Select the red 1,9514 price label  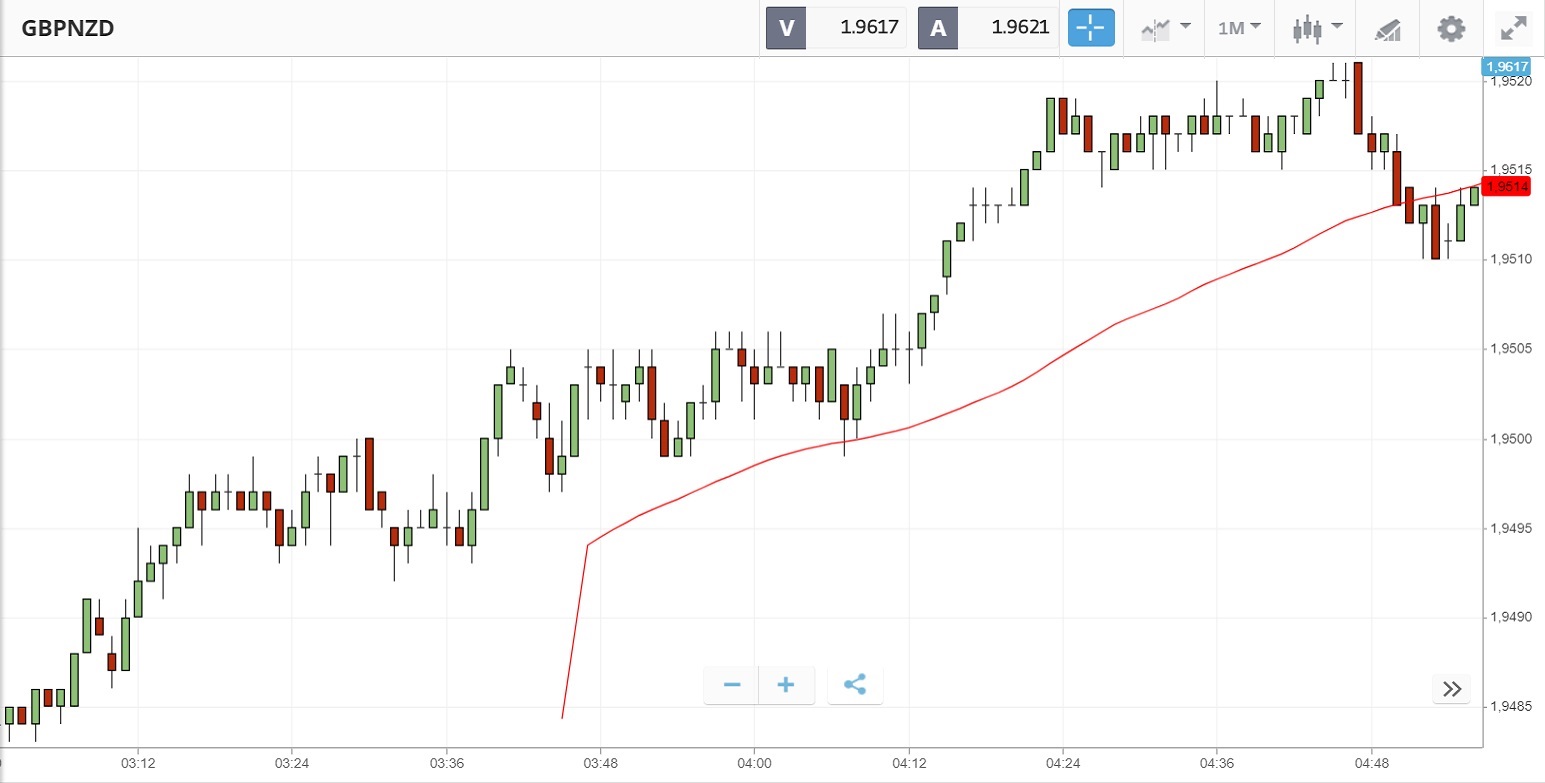[x=1506, y=187]
